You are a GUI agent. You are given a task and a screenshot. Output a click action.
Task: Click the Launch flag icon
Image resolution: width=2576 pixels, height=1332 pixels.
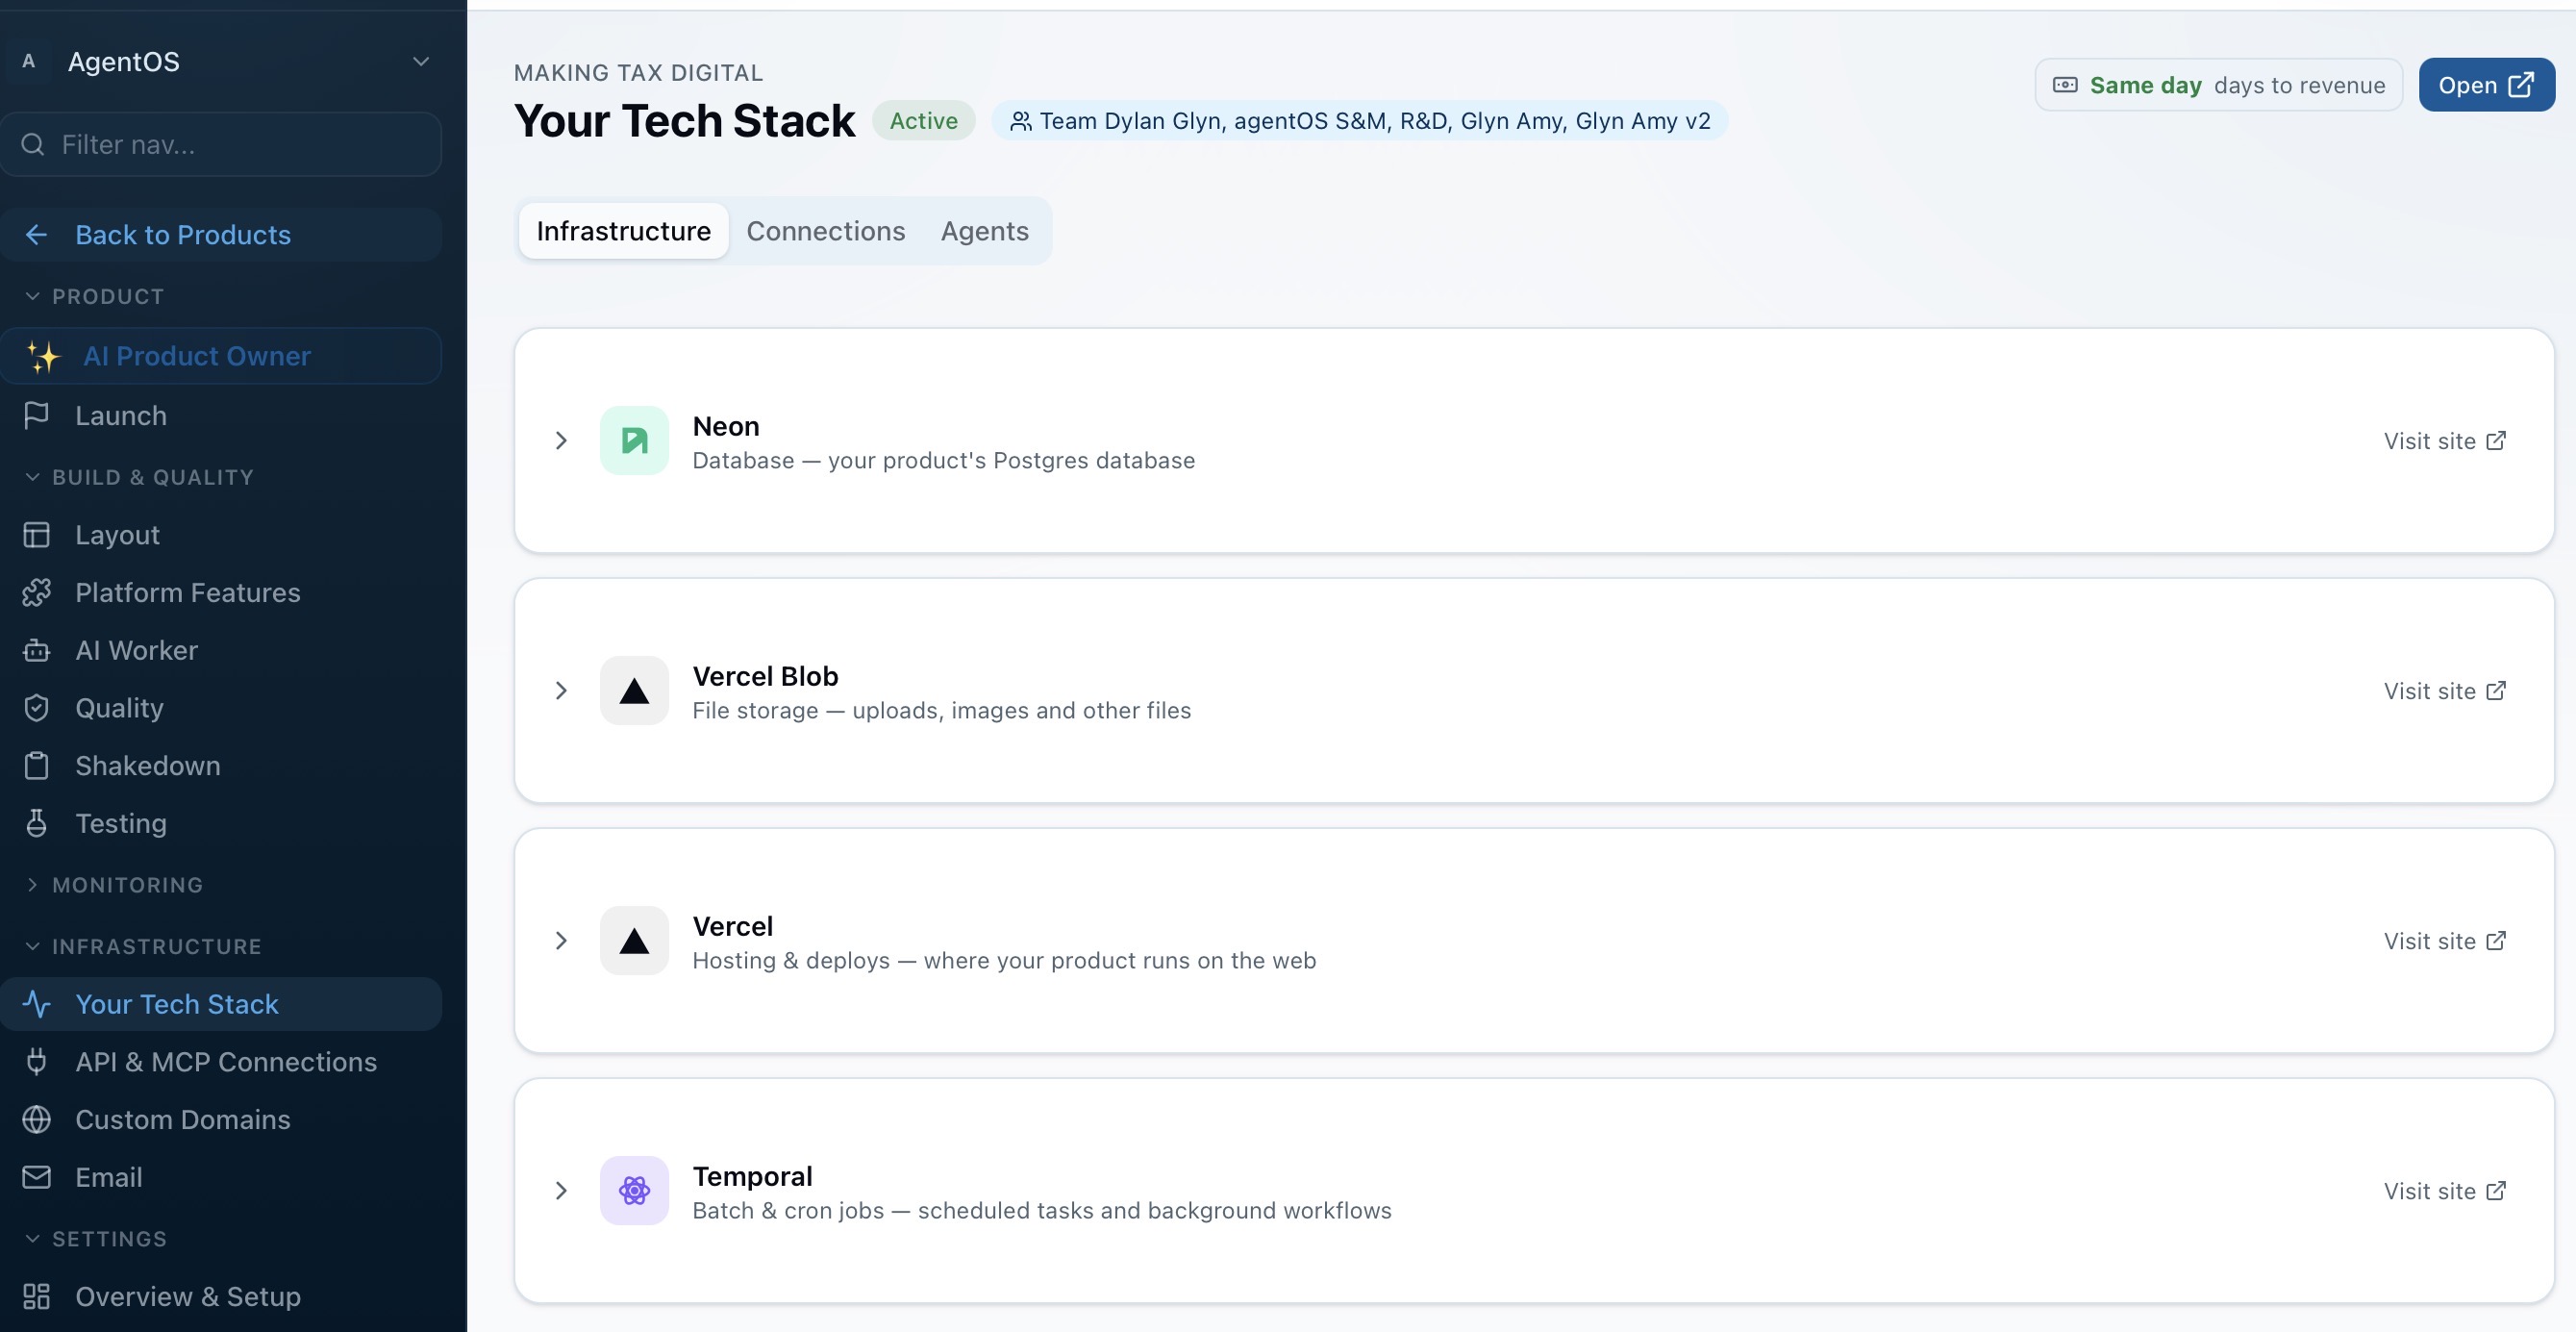click(x=36, y=415)
